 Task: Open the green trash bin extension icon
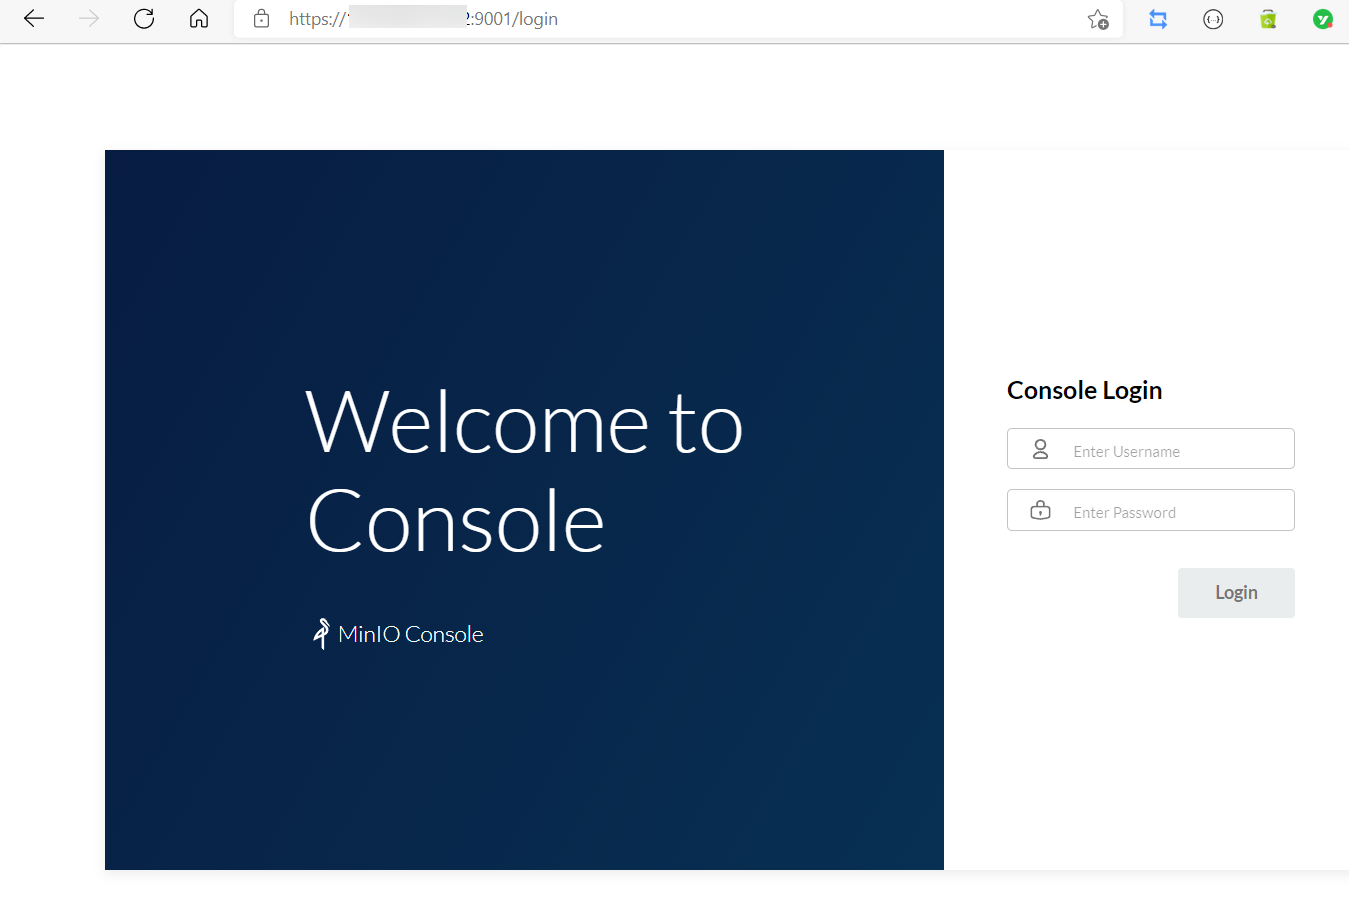point(1268,19)
